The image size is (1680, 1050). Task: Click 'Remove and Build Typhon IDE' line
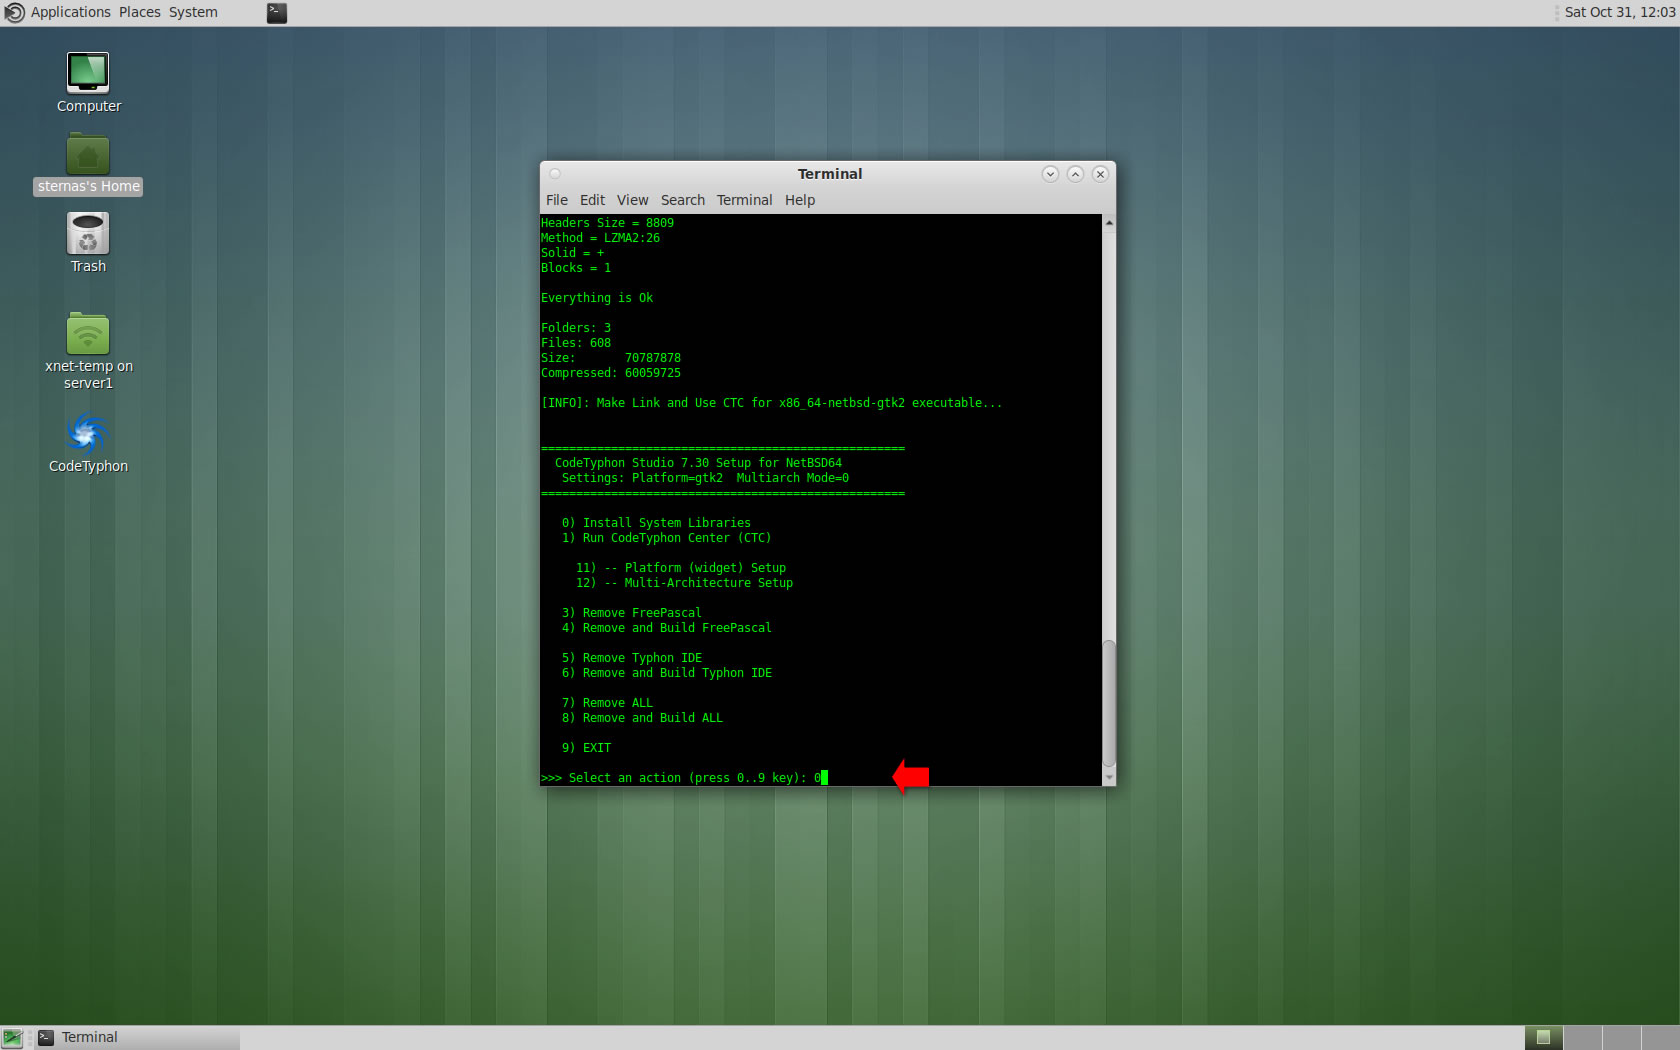click(666, 673)
